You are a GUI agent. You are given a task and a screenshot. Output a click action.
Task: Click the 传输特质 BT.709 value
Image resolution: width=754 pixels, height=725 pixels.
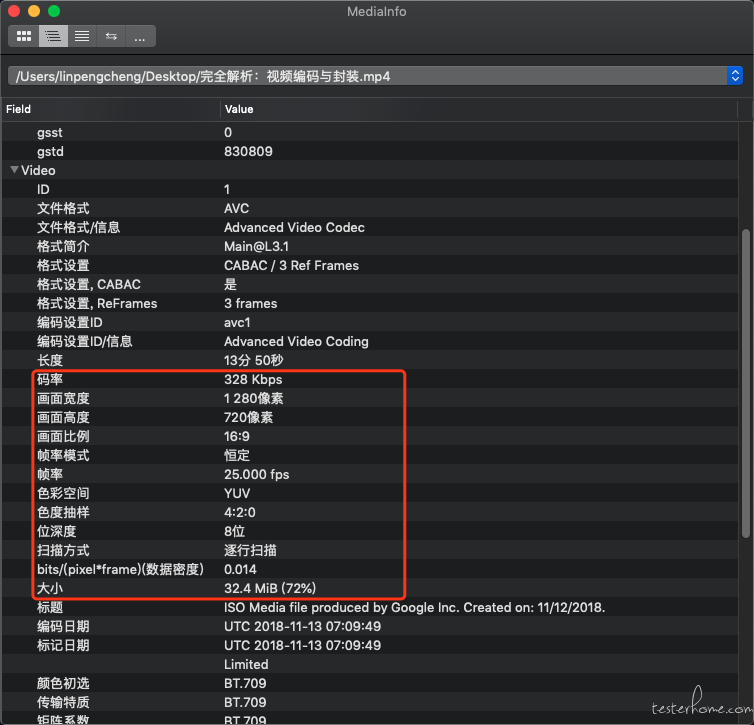tap(245, 702)
